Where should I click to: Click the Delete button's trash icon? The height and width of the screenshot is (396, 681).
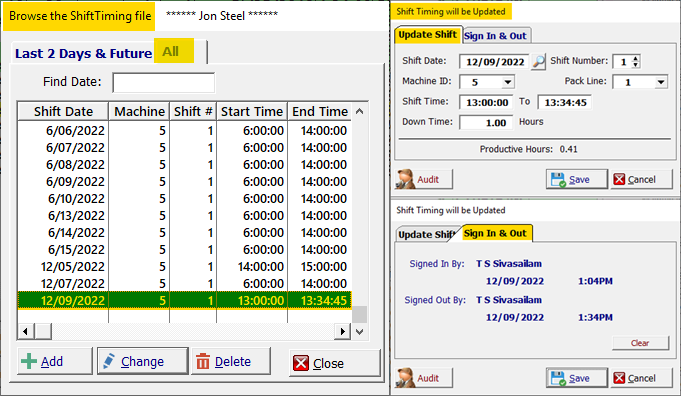(x=203, y=361)
